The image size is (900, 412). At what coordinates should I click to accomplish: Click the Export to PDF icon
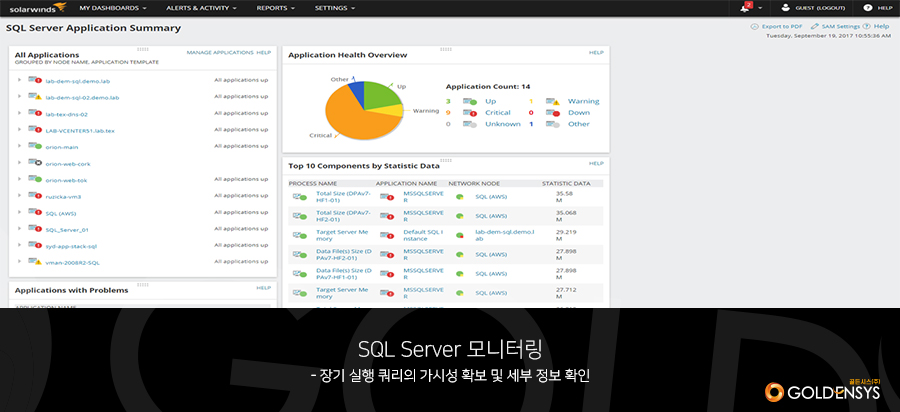[x=755, y=26]
